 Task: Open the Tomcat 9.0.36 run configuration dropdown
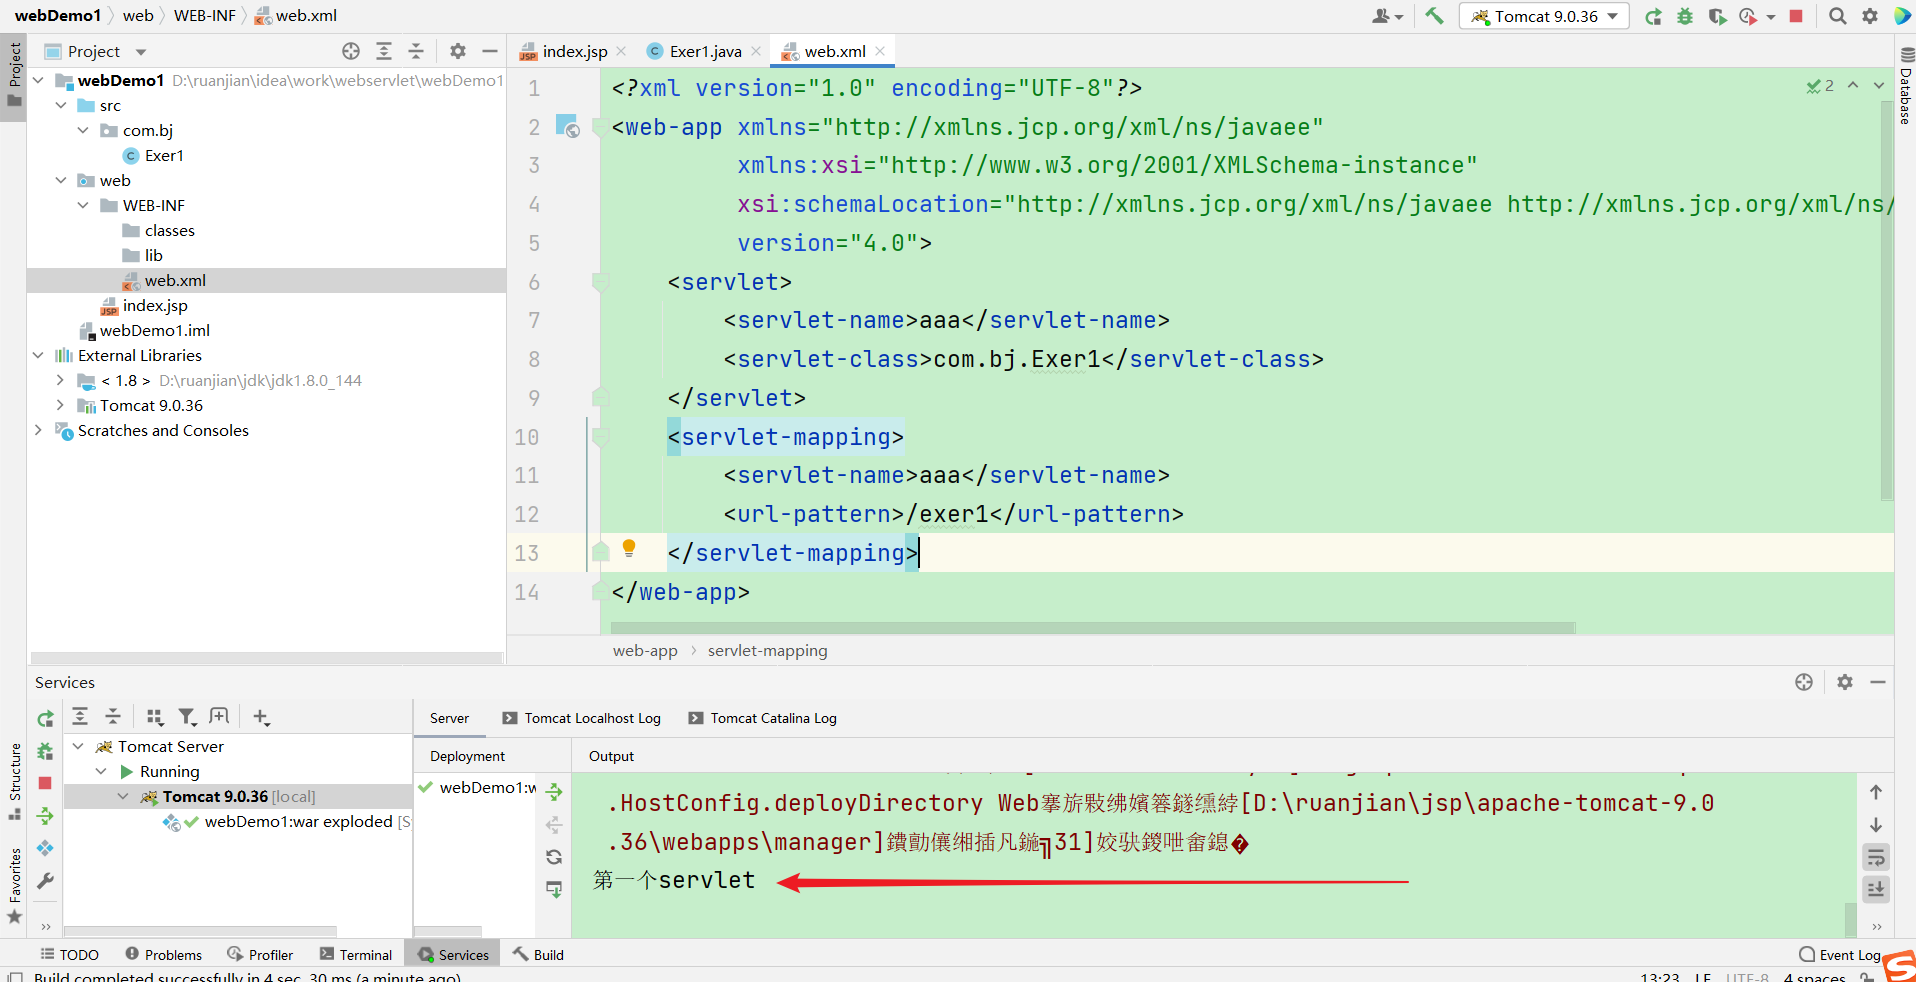point(1544,16)
